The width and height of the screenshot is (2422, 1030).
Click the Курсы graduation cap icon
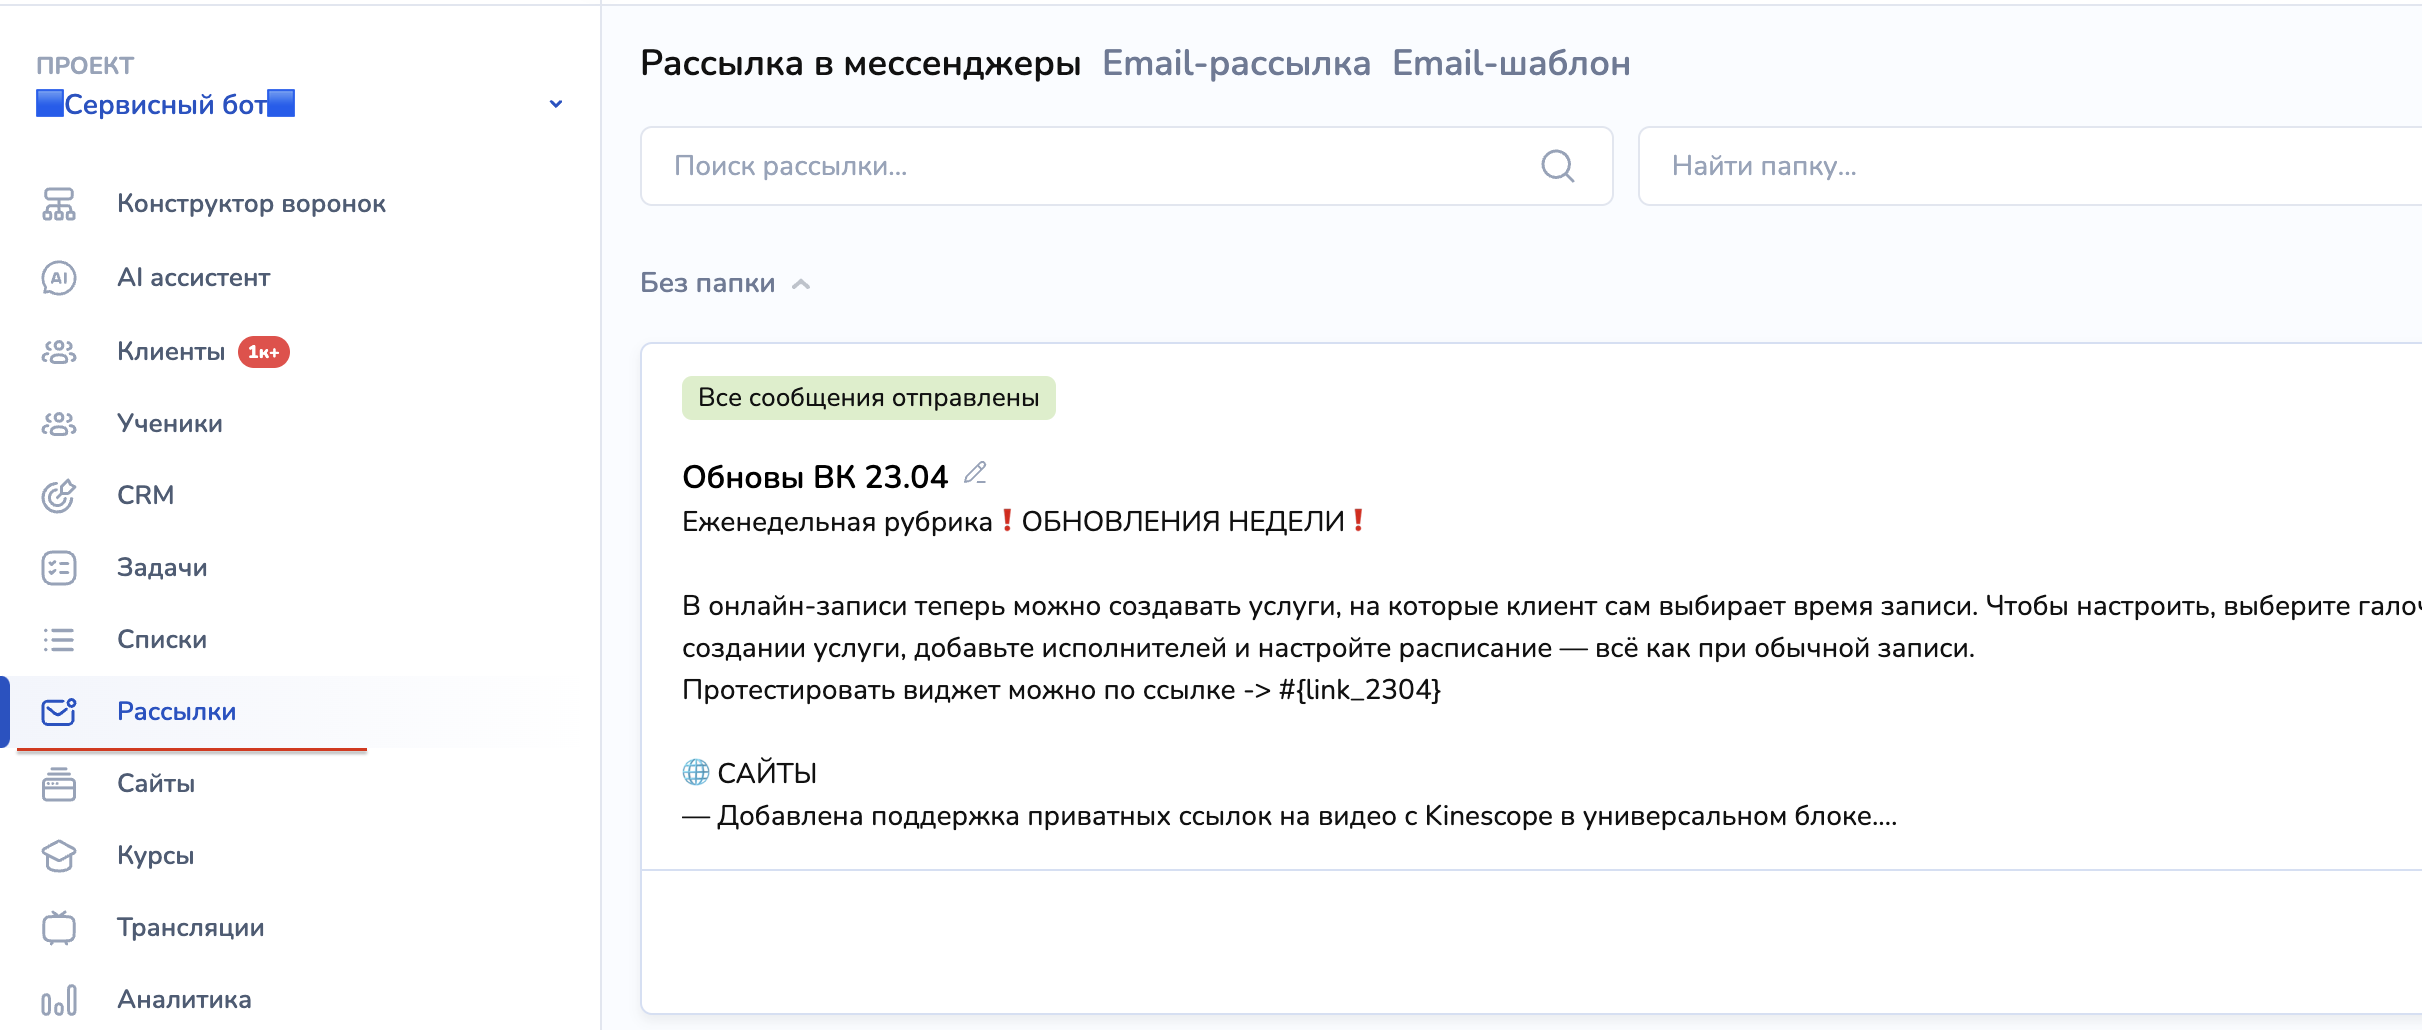point(59,856)
